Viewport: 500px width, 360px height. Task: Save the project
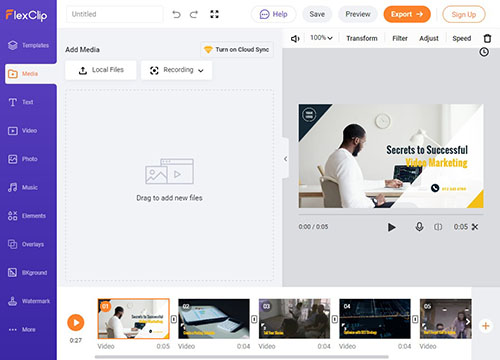pyautogui.click(x=317, y=14)
